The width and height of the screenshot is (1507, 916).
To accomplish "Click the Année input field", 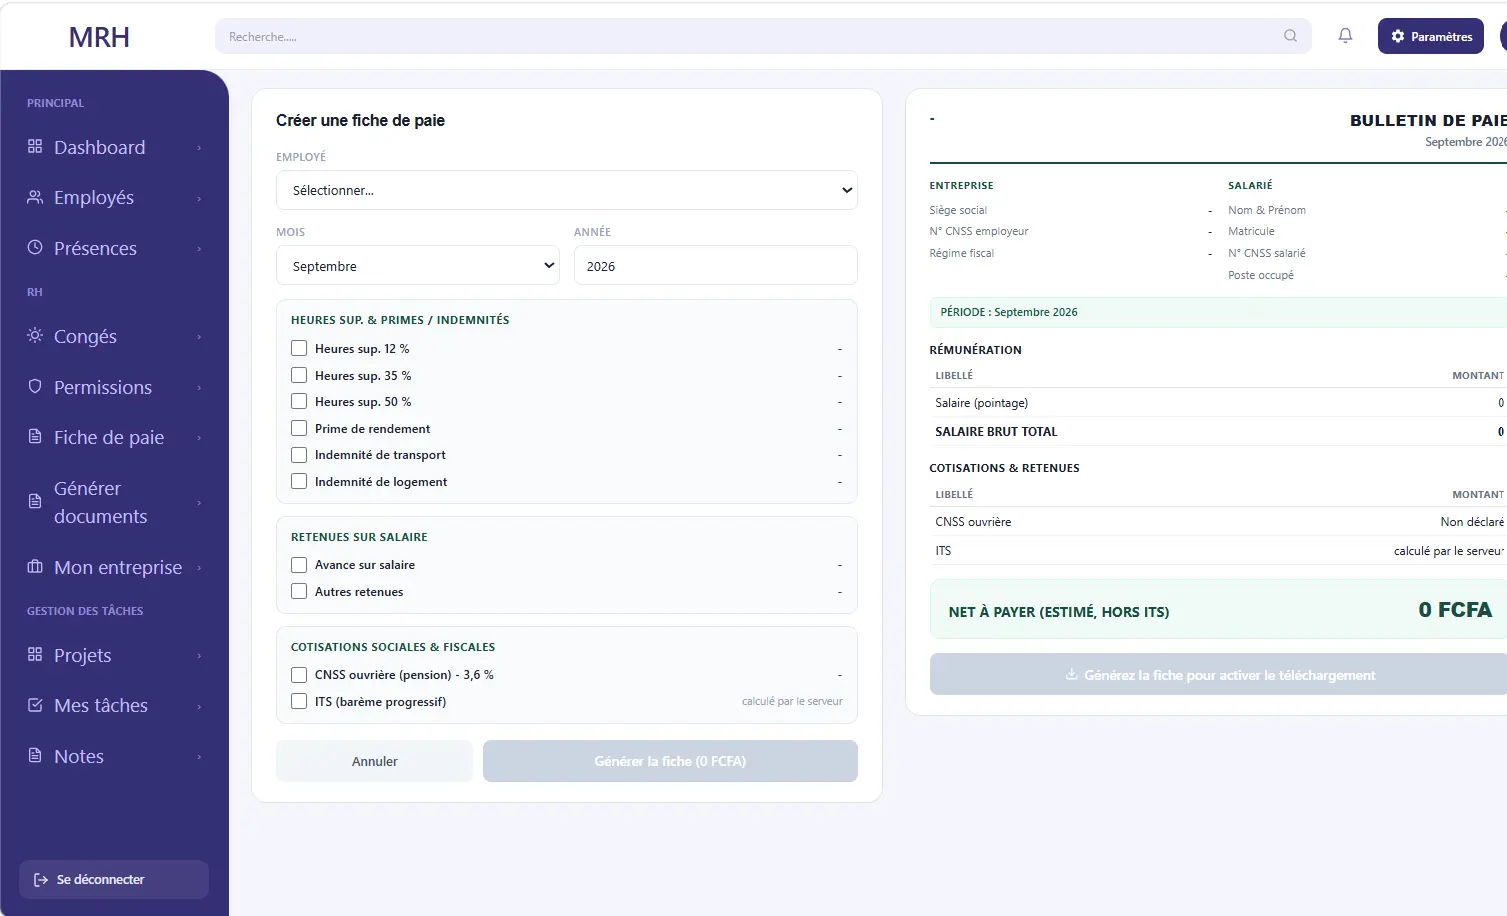I will (716, 265).
